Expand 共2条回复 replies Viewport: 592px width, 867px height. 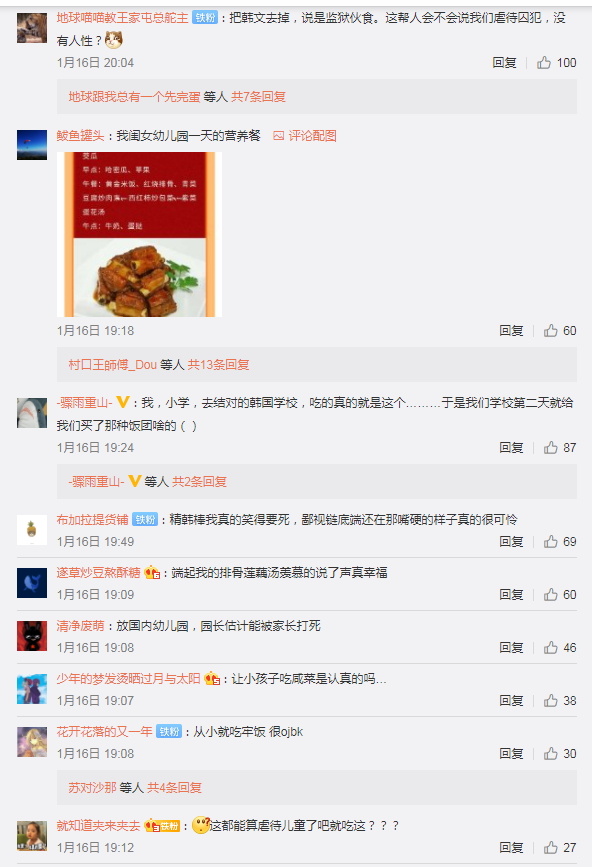coord(200,482)
